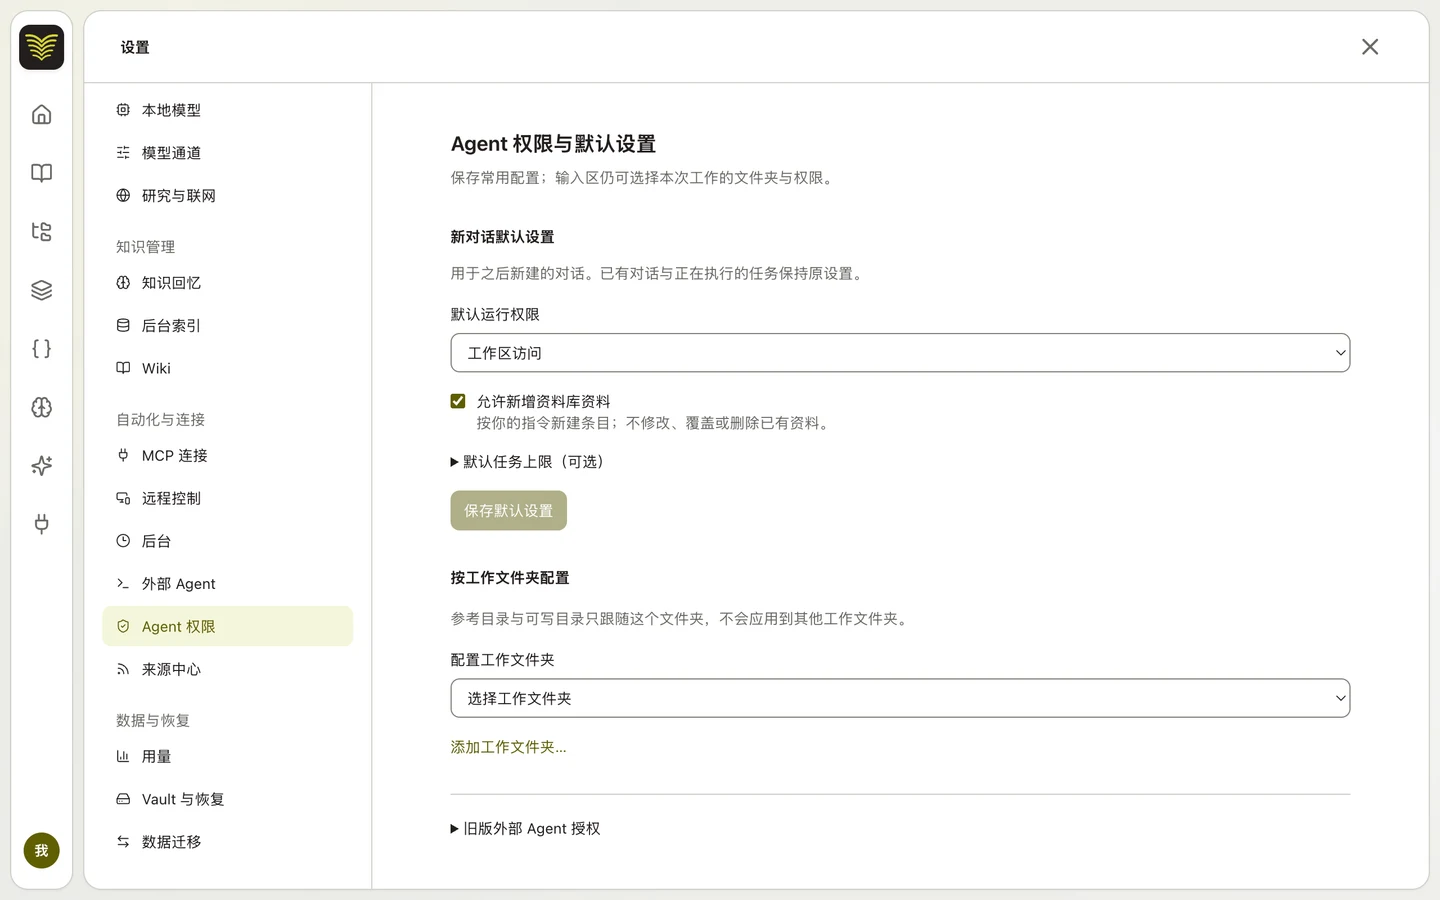Click the app logo at top left
This screenshot has width=1440, height=900.
point(41,47)
